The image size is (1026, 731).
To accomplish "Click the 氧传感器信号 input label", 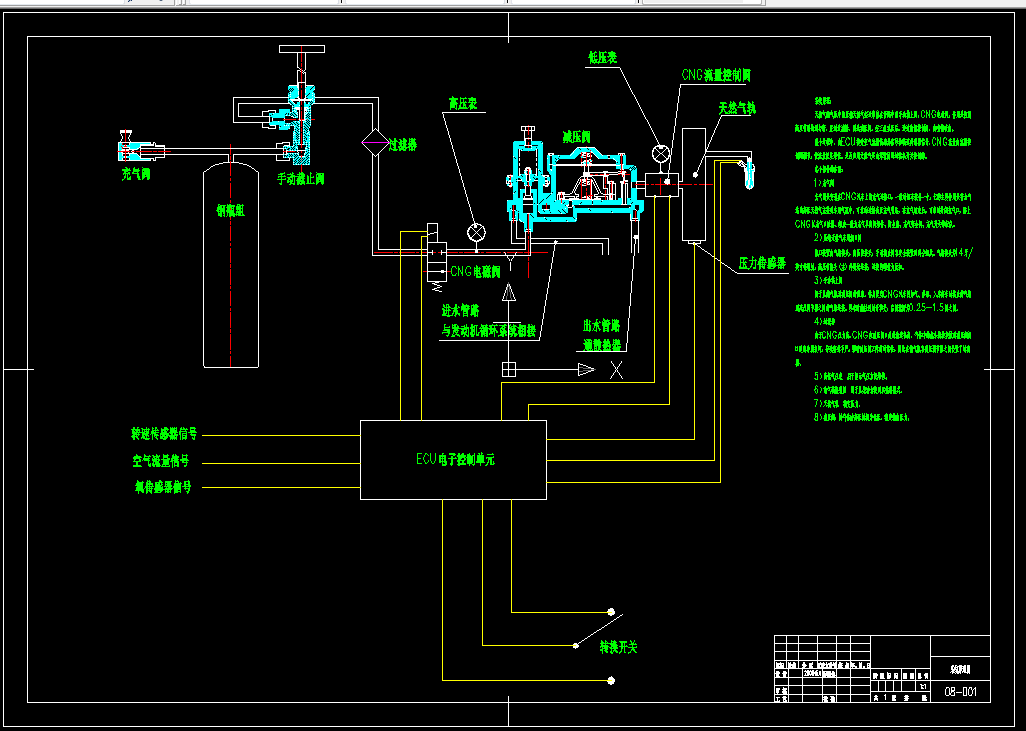I will click(x=162, y=487).
